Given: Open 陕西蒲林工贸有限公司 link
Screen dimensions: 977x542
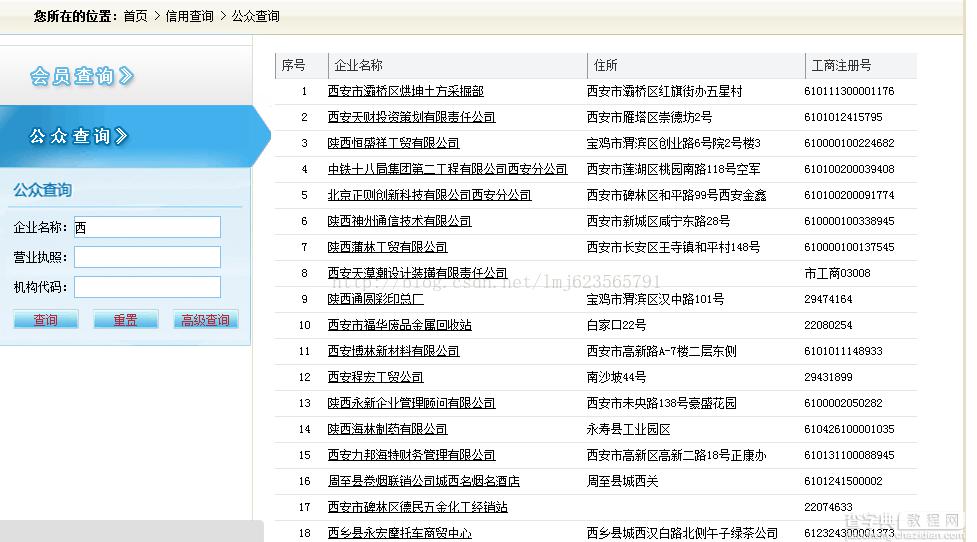Looking at the screenshot, I should click(388, 247).
